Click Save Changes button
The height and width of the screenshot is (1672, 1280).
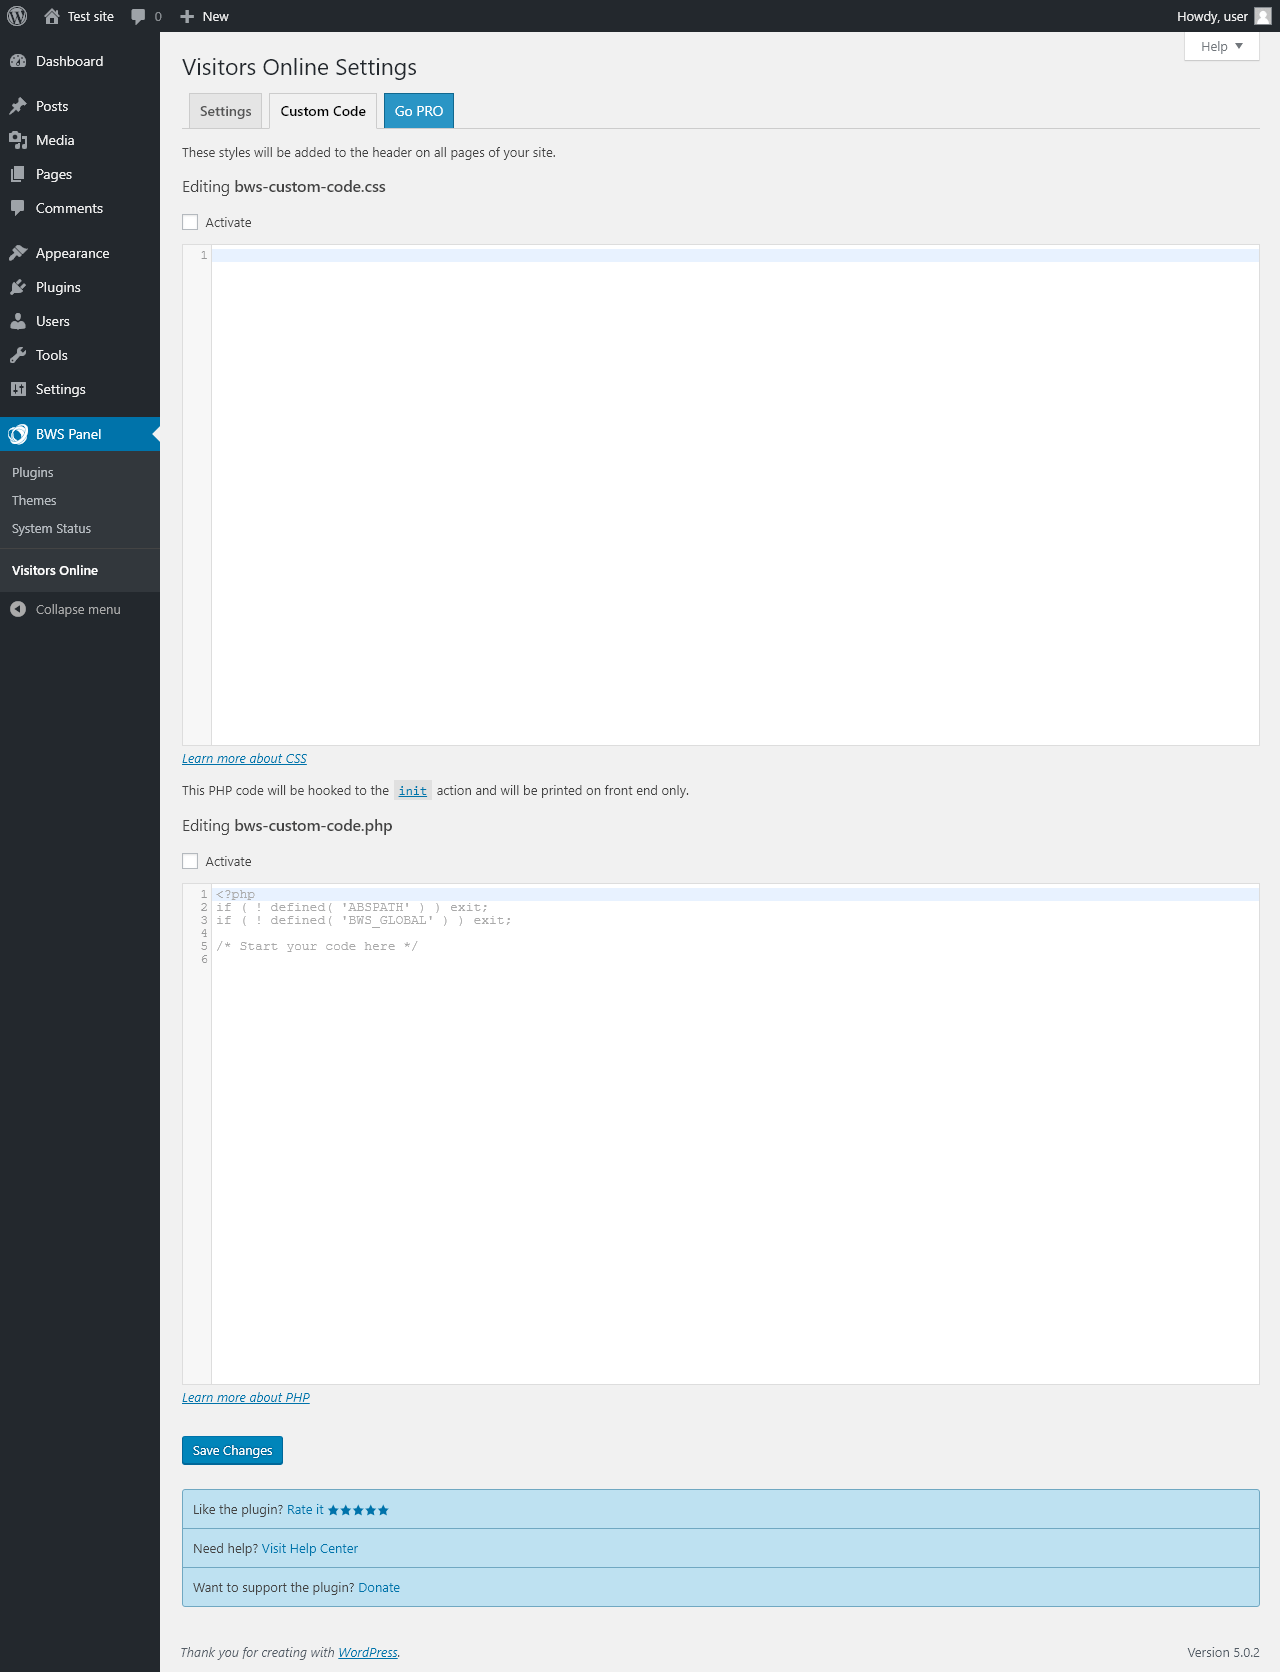click(232, 1450)
